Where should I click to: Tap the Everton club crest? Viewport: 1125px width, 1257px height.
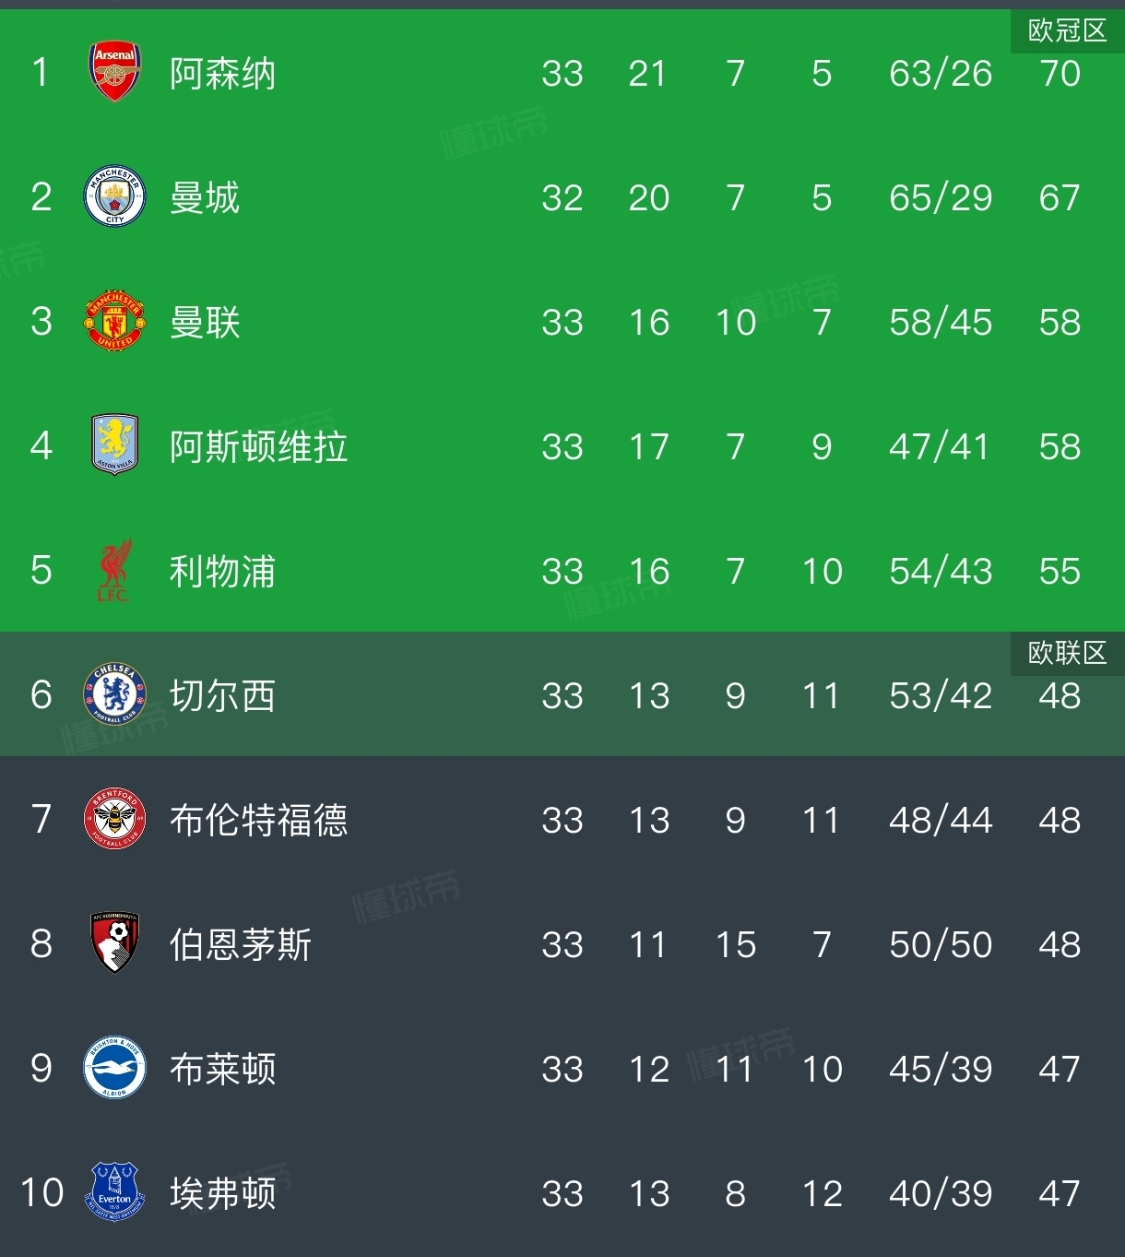click(x=115, y=1192)
